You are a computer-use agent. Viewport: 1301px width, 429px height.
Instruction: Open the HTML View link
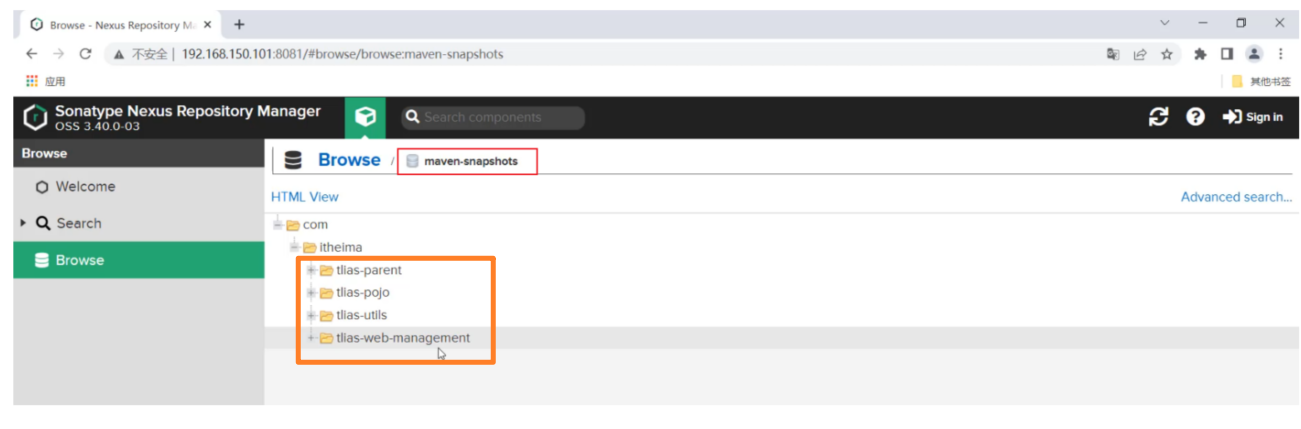pyautogui.click(x=304, y=197)
